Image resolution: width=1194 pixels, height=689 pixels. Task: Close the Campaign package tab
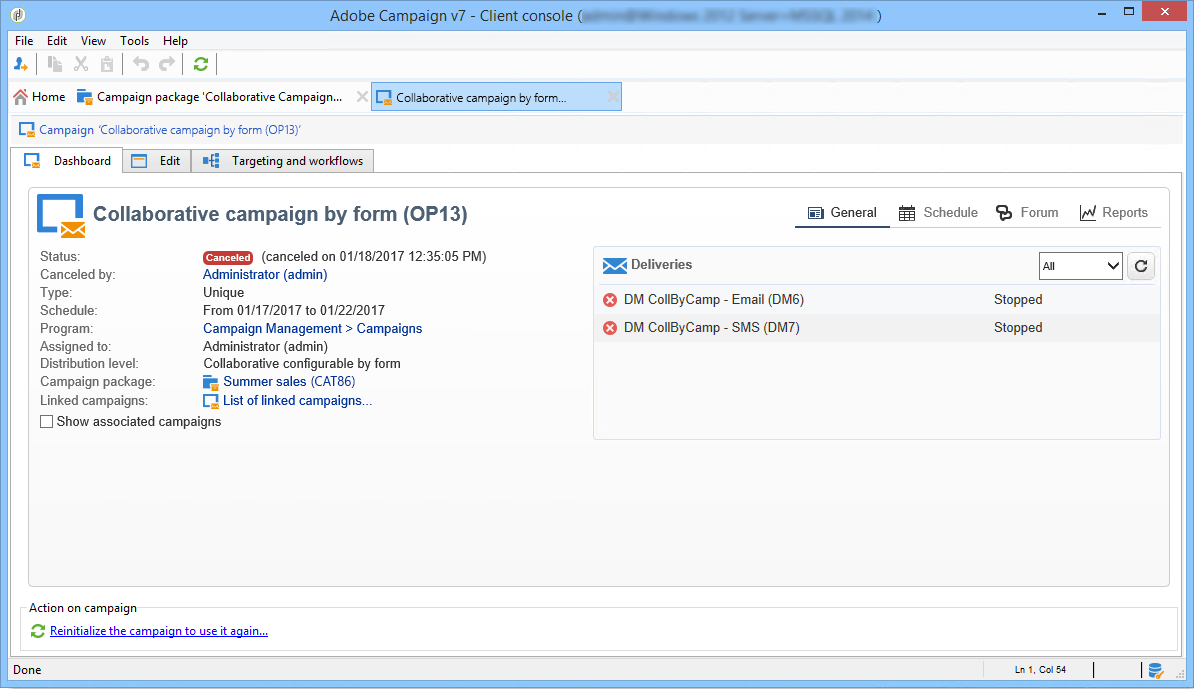[362, 97]
